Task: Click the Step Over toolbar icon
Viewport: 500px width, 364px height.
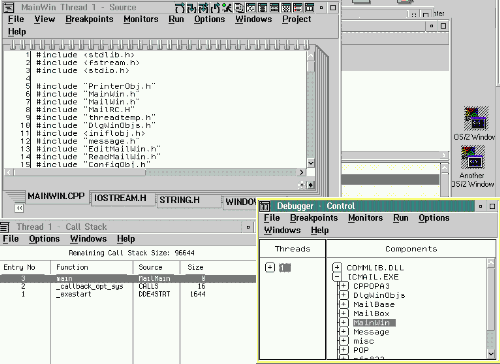Action: (180, 7)
